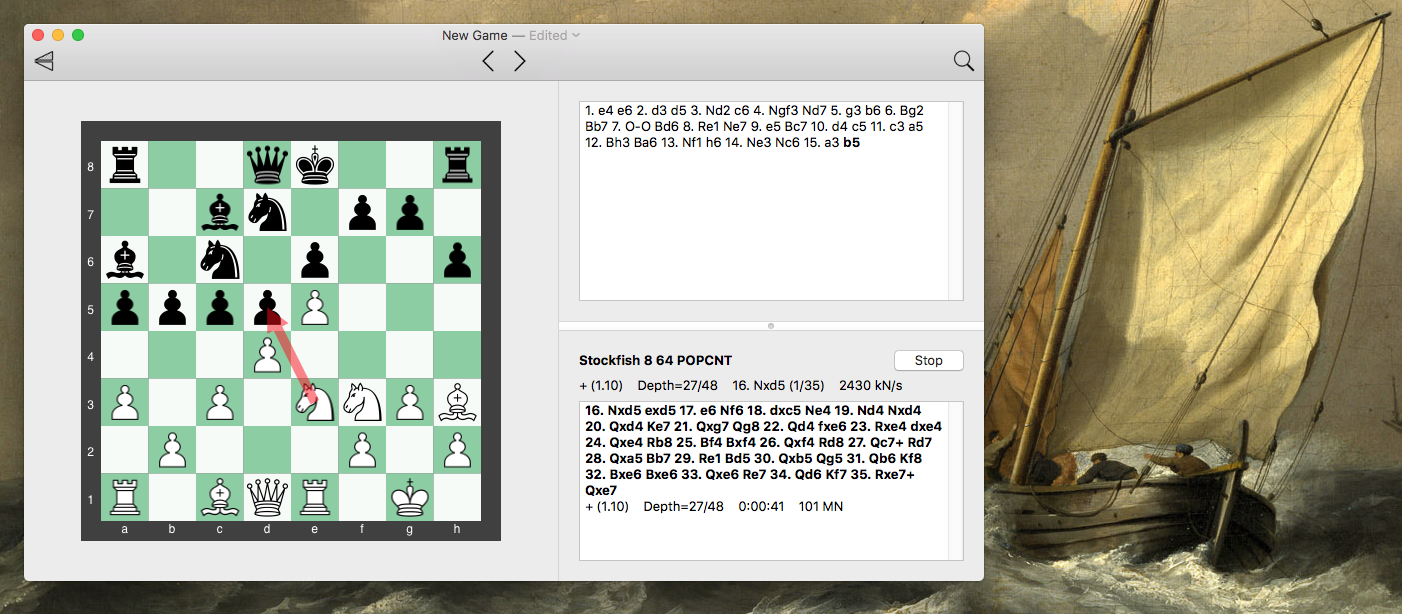Click the Stockfish 8 64 POPCNT engine label
This screenshot has height=614, width=1402.
[x=658, y=361]
